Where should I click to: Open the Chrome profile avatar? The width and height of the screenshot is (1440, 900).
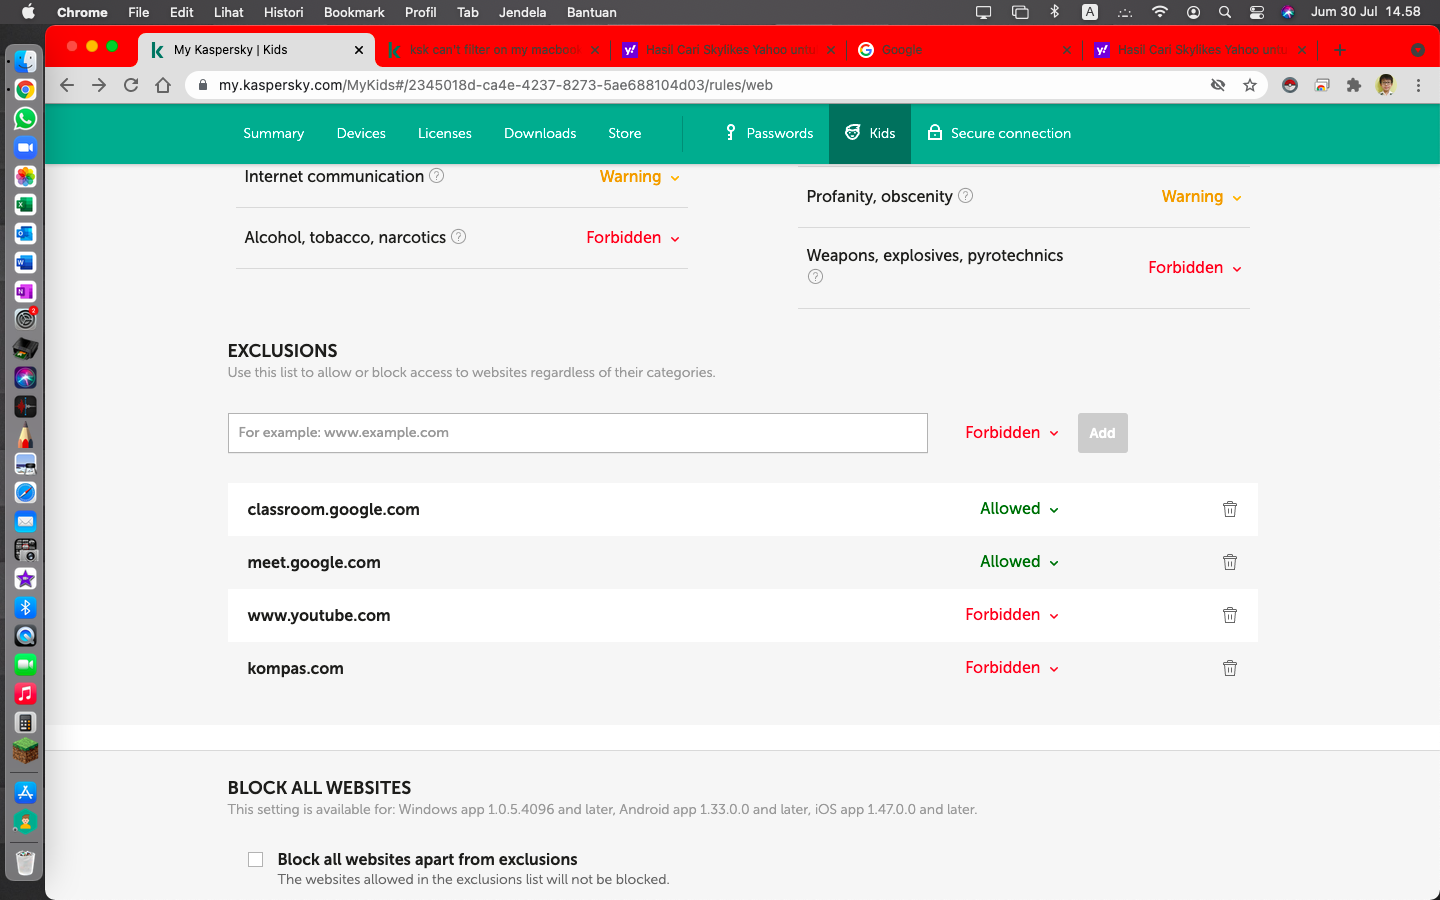pyautogui.click(x=1386, y=85)
